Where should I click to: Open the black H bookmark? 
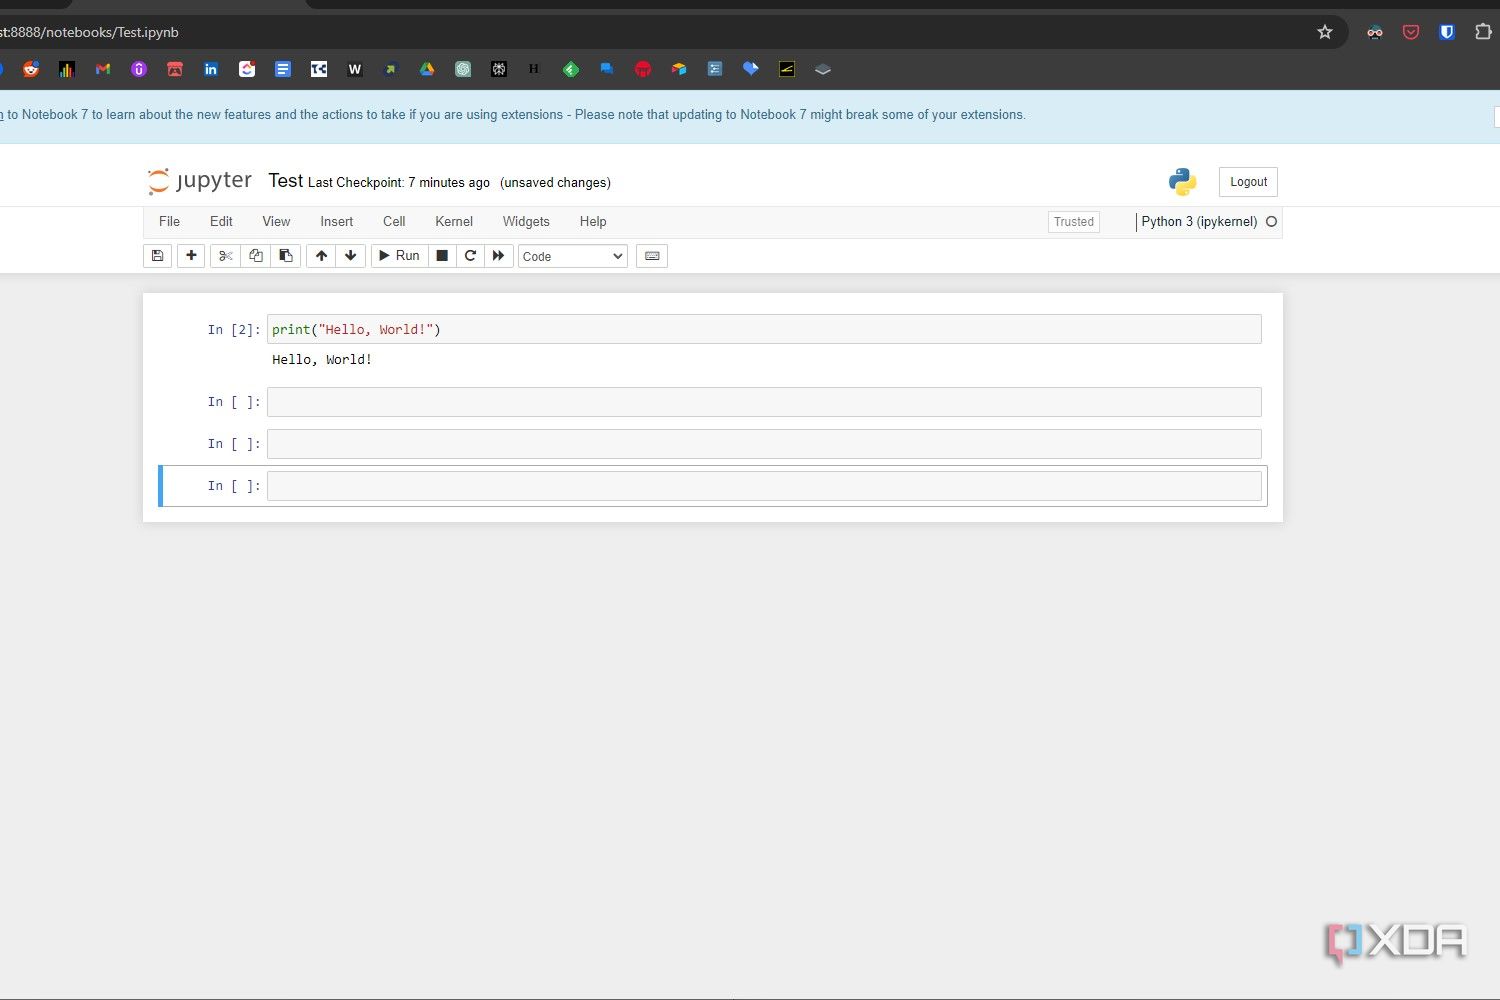click(x=534, y=69)
